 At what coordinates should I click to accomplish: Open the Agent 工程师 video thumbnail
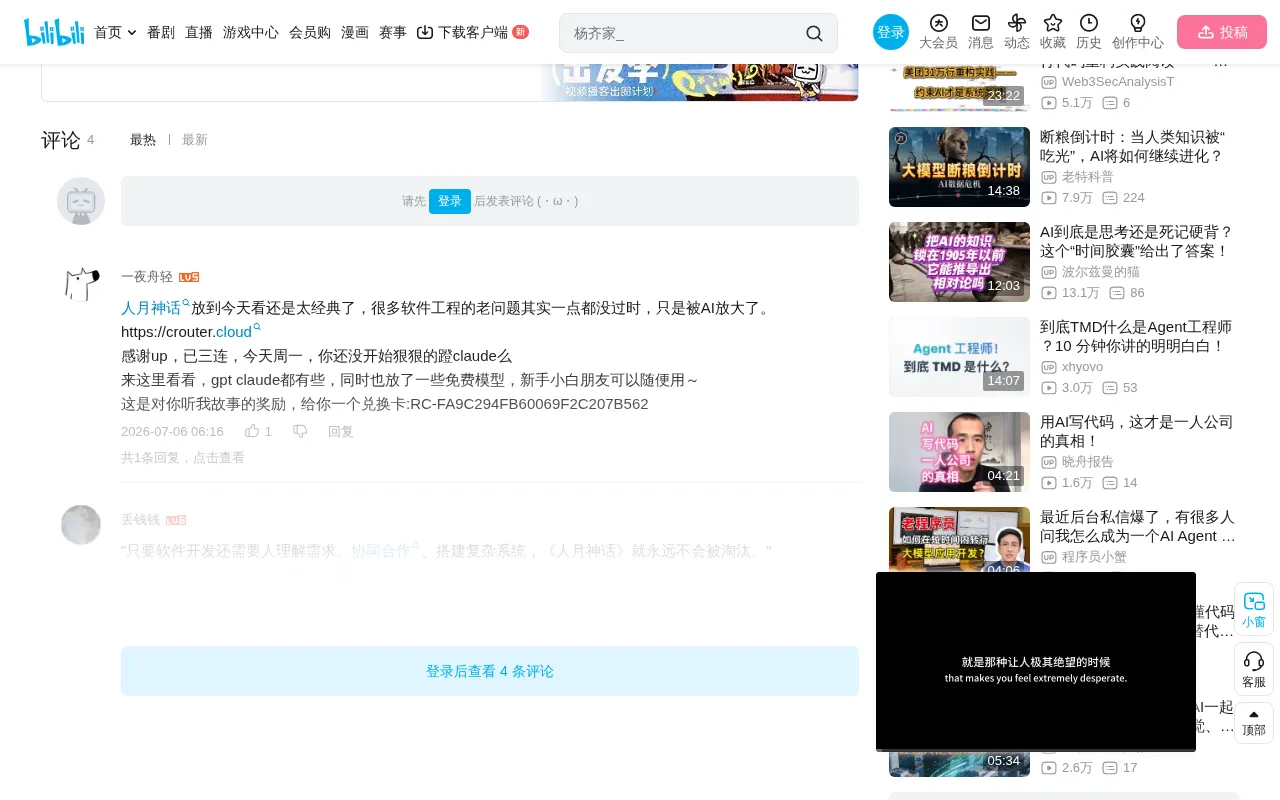959,357
